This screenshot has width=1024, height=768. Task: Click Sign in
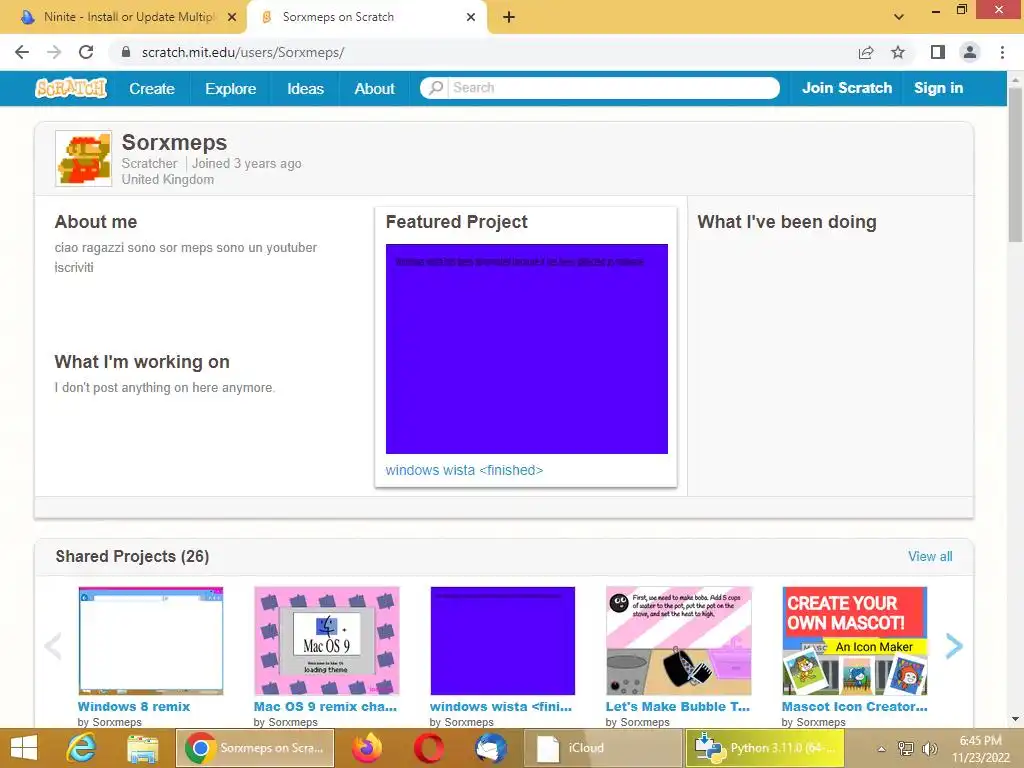point(938,88)
